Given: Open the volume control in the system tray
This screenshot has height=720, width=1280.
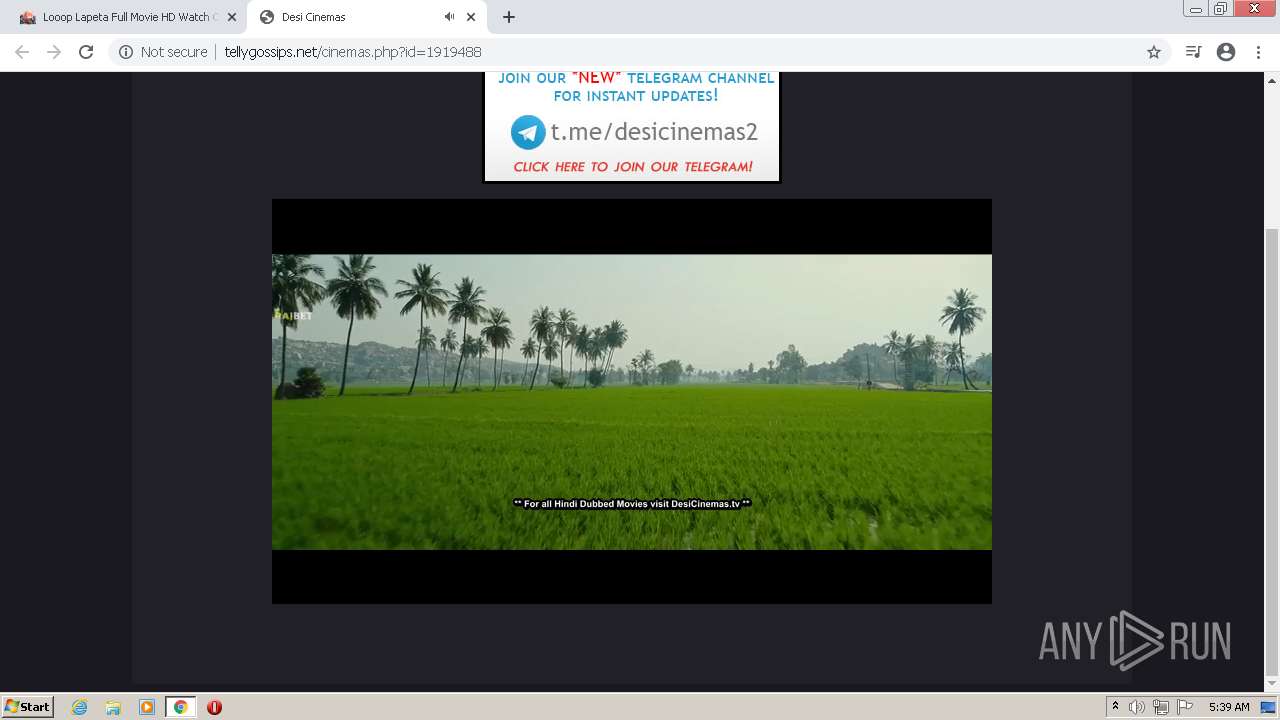Looking at the screenshot, I should coord(1137,707).
